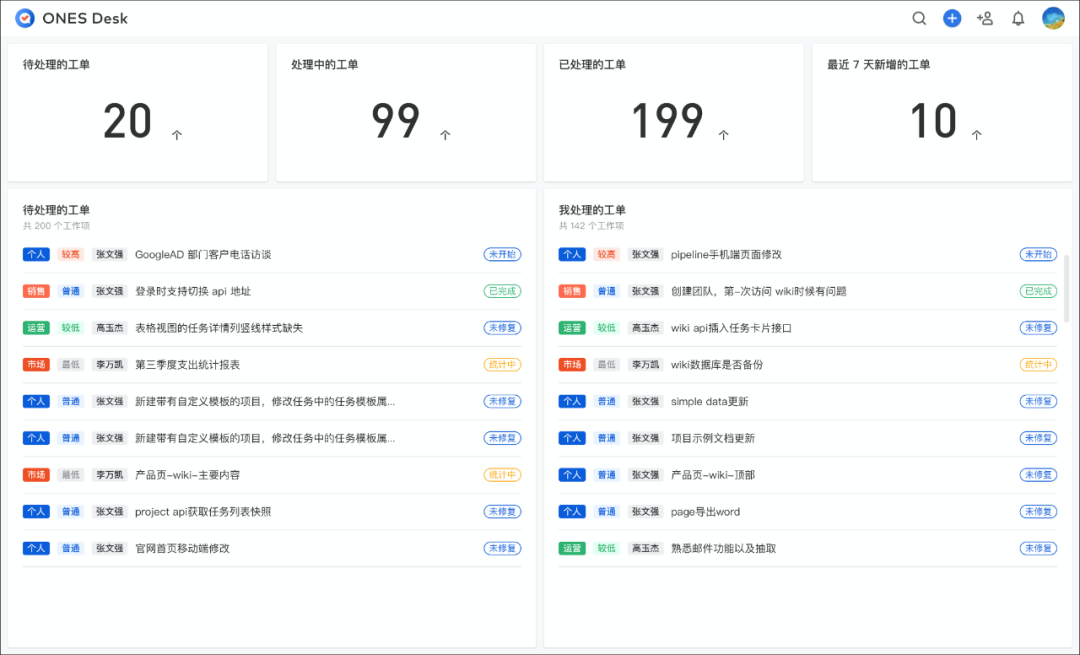
Task: Click 未修复 status on page导出word row
Action: [x=1038, y=512]
